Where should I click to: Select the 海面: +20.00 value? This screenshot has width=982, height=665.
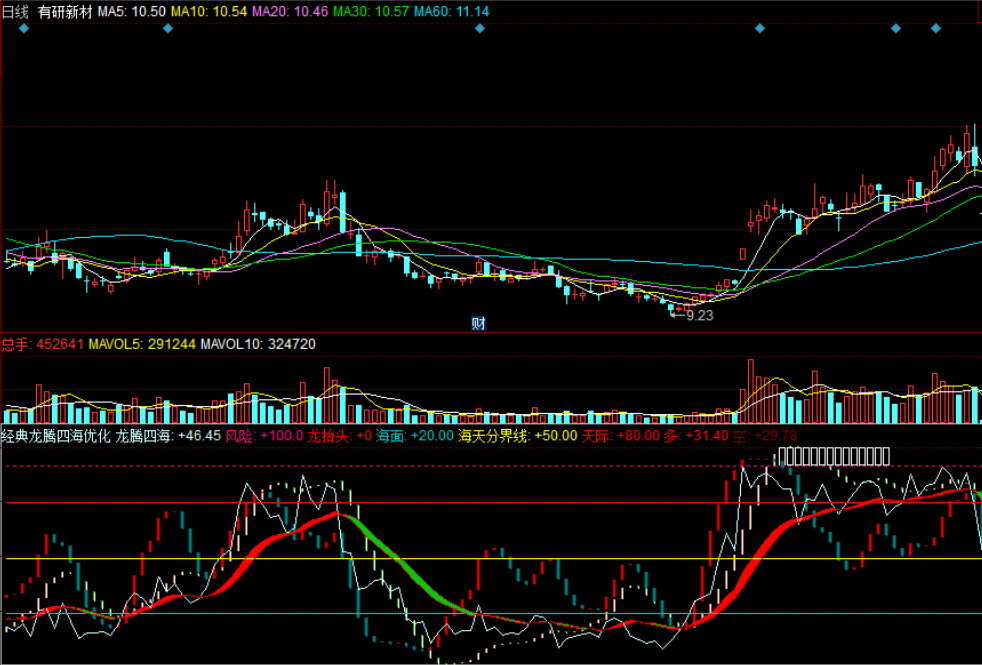pyautogui.click(x=415, y=436)
